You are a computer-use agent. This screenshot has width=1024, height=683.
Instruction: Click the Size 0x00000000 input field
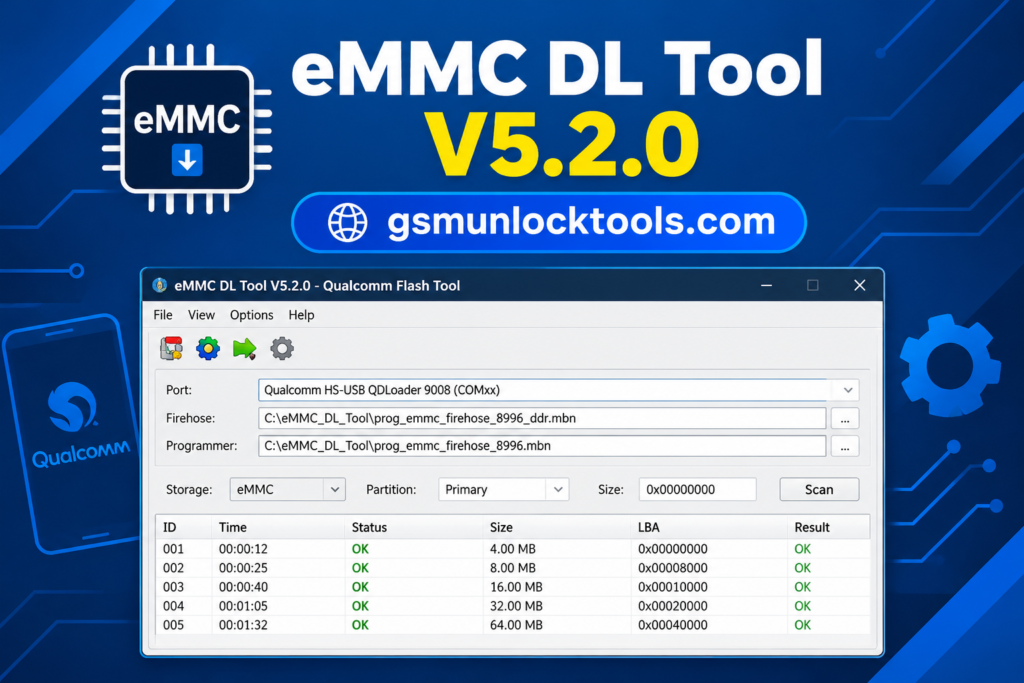click(x=697, y=489)
